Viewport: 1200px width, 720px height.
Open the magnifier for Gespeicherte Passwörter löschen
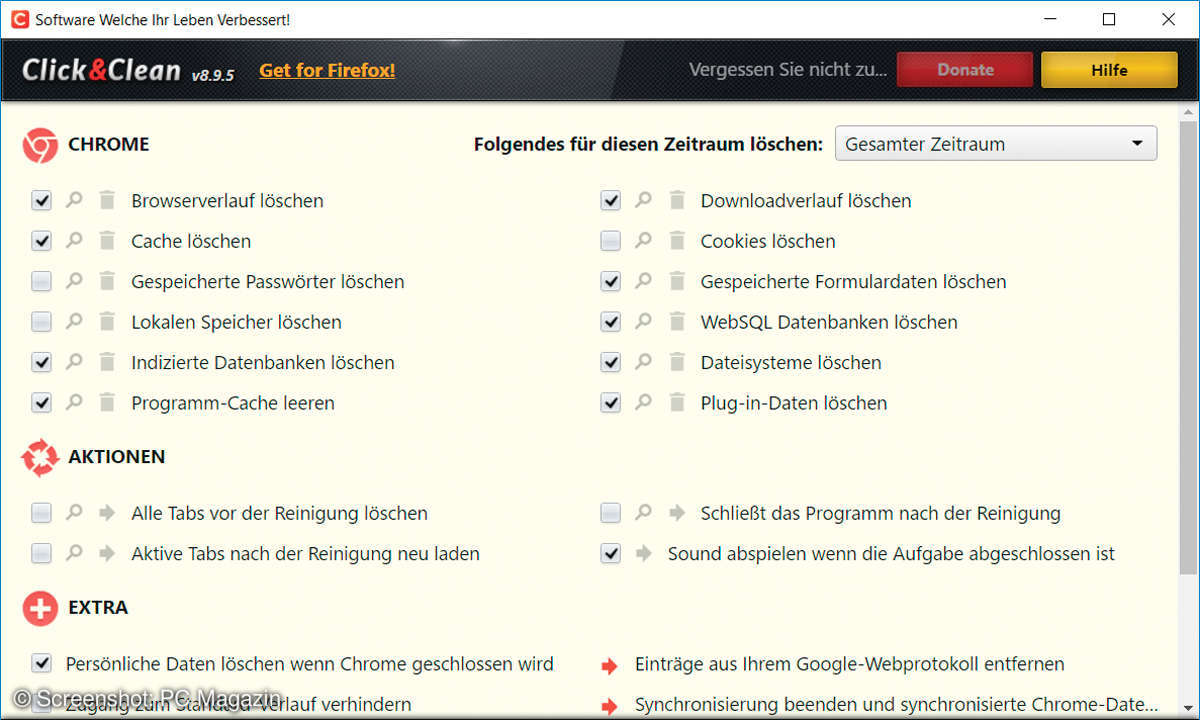click(74, 281)
